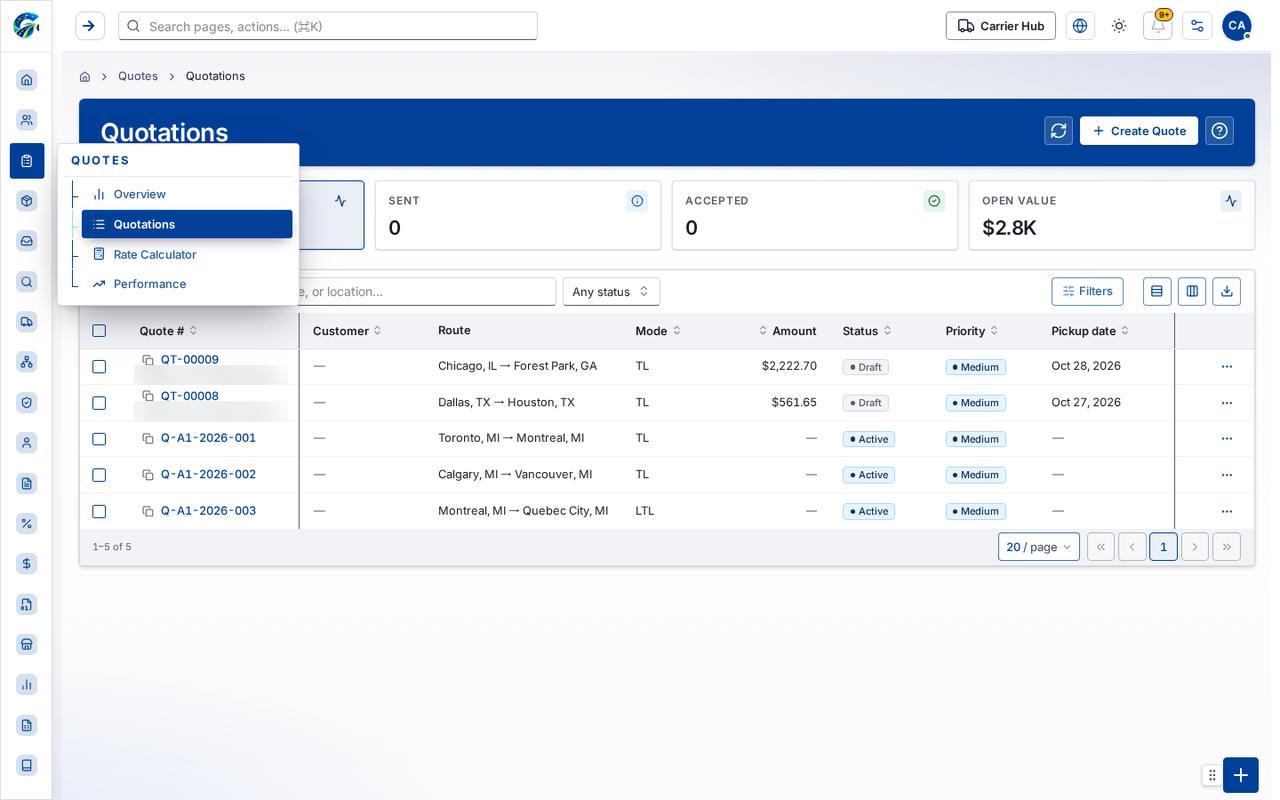Screen dimensions: 1280x800
Task: Toggle the light/dark theme sun icon
Action: pos(1119,26)
